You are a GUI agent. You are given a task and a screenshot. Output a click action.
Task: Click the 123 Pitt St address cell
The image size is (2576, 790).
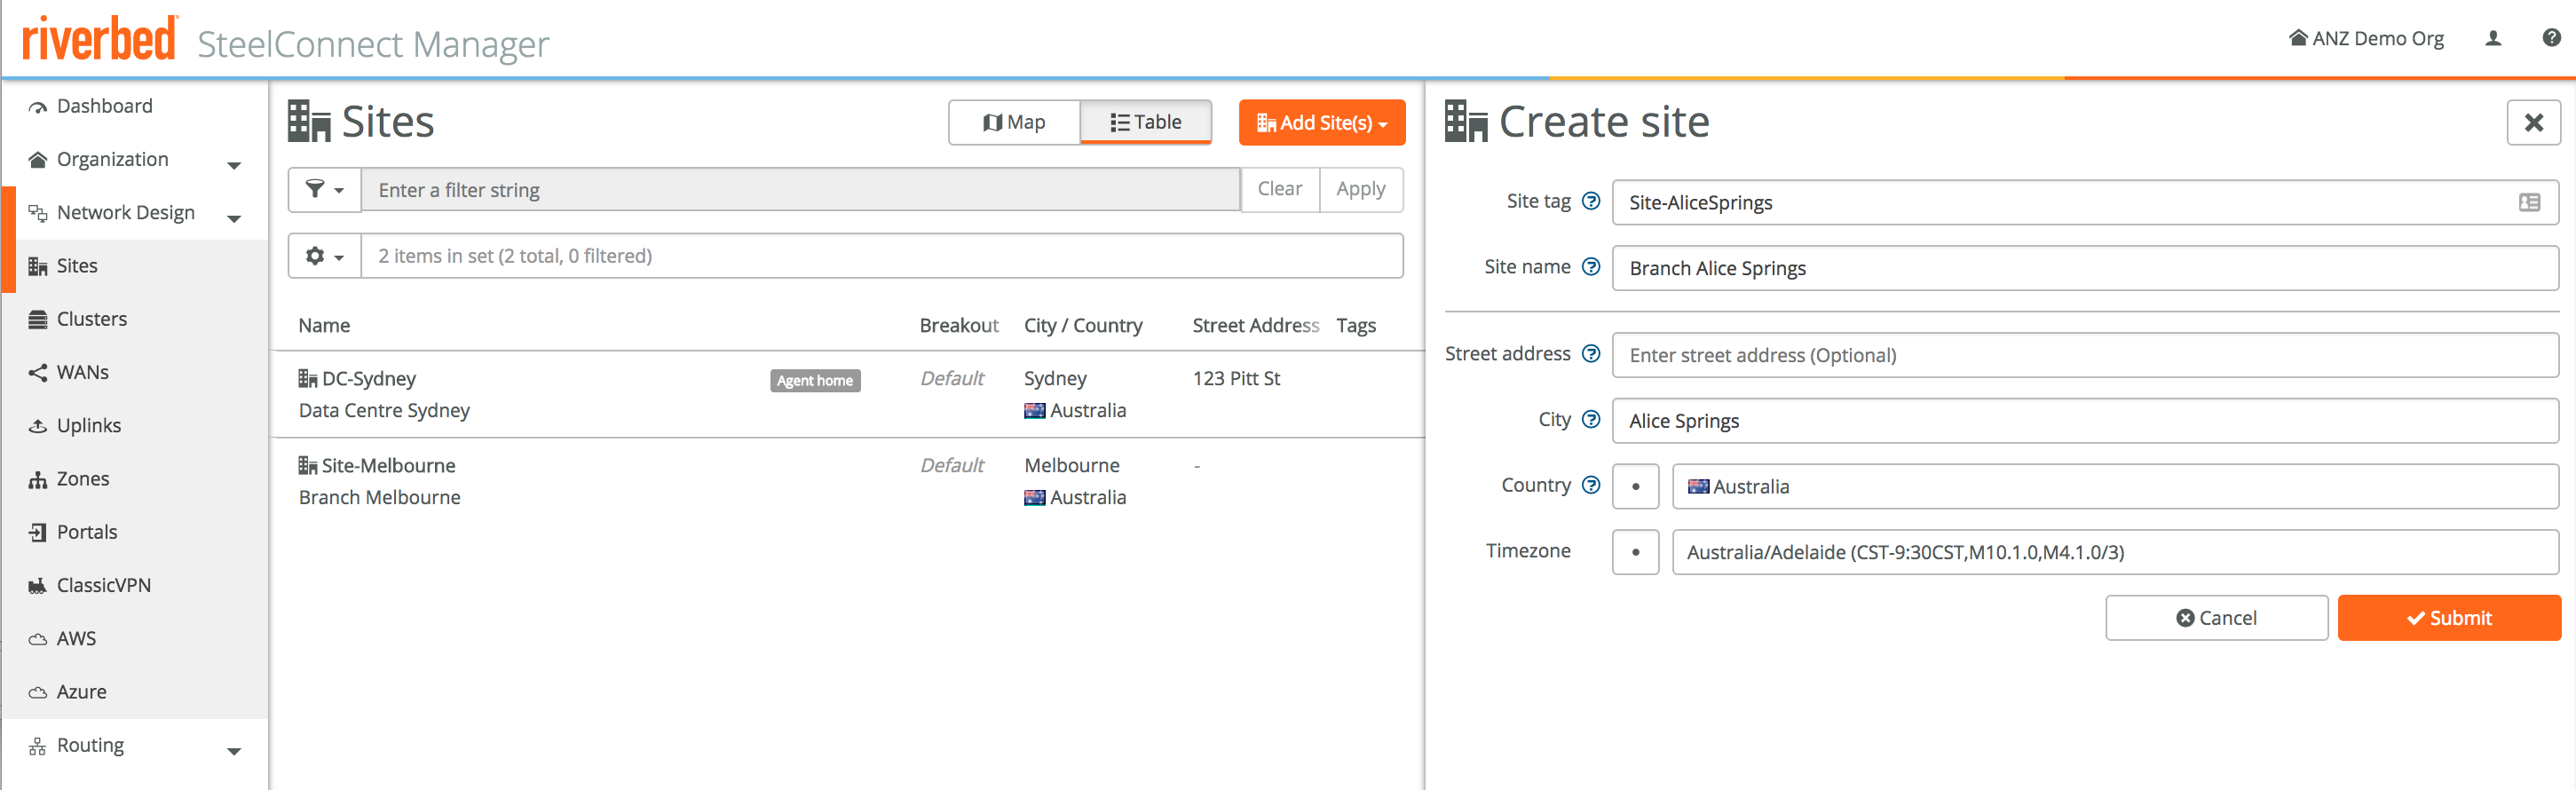[1236, 378]
